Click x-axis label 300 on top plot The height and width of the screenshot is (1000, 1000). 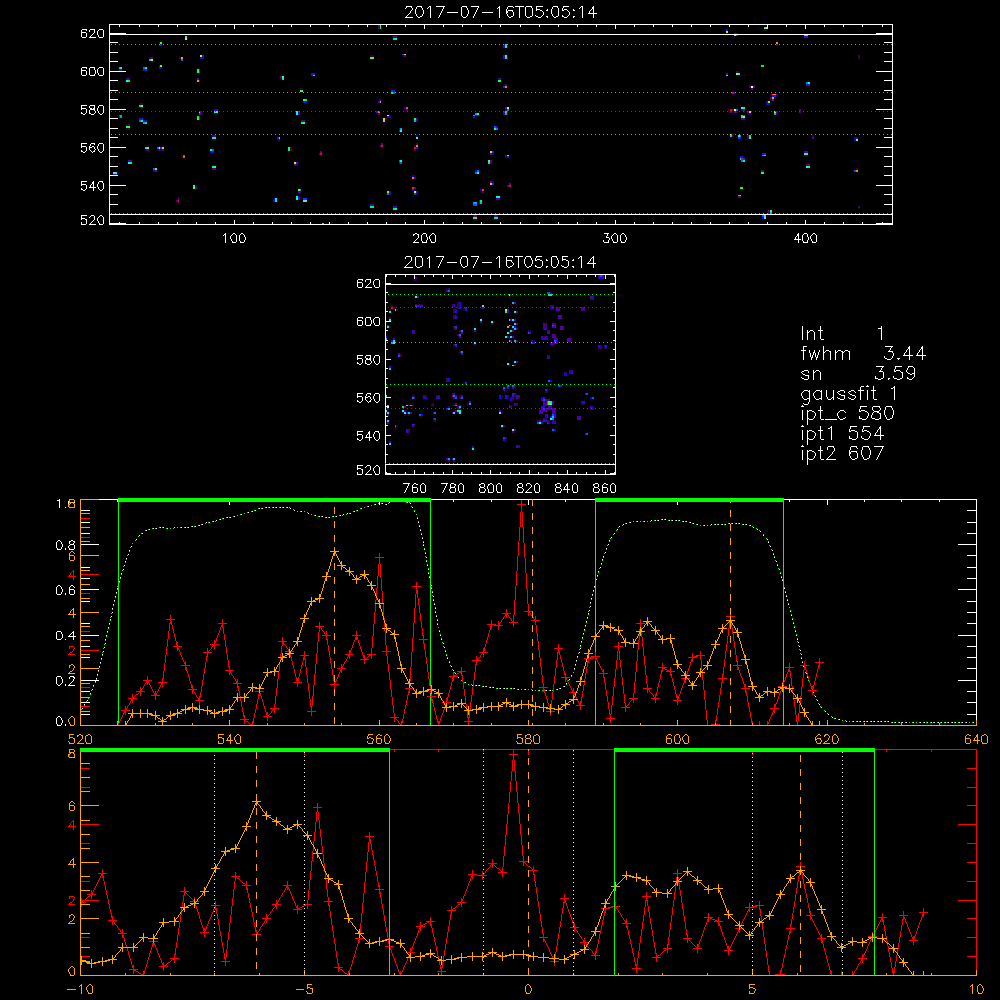tap(615, 239)
